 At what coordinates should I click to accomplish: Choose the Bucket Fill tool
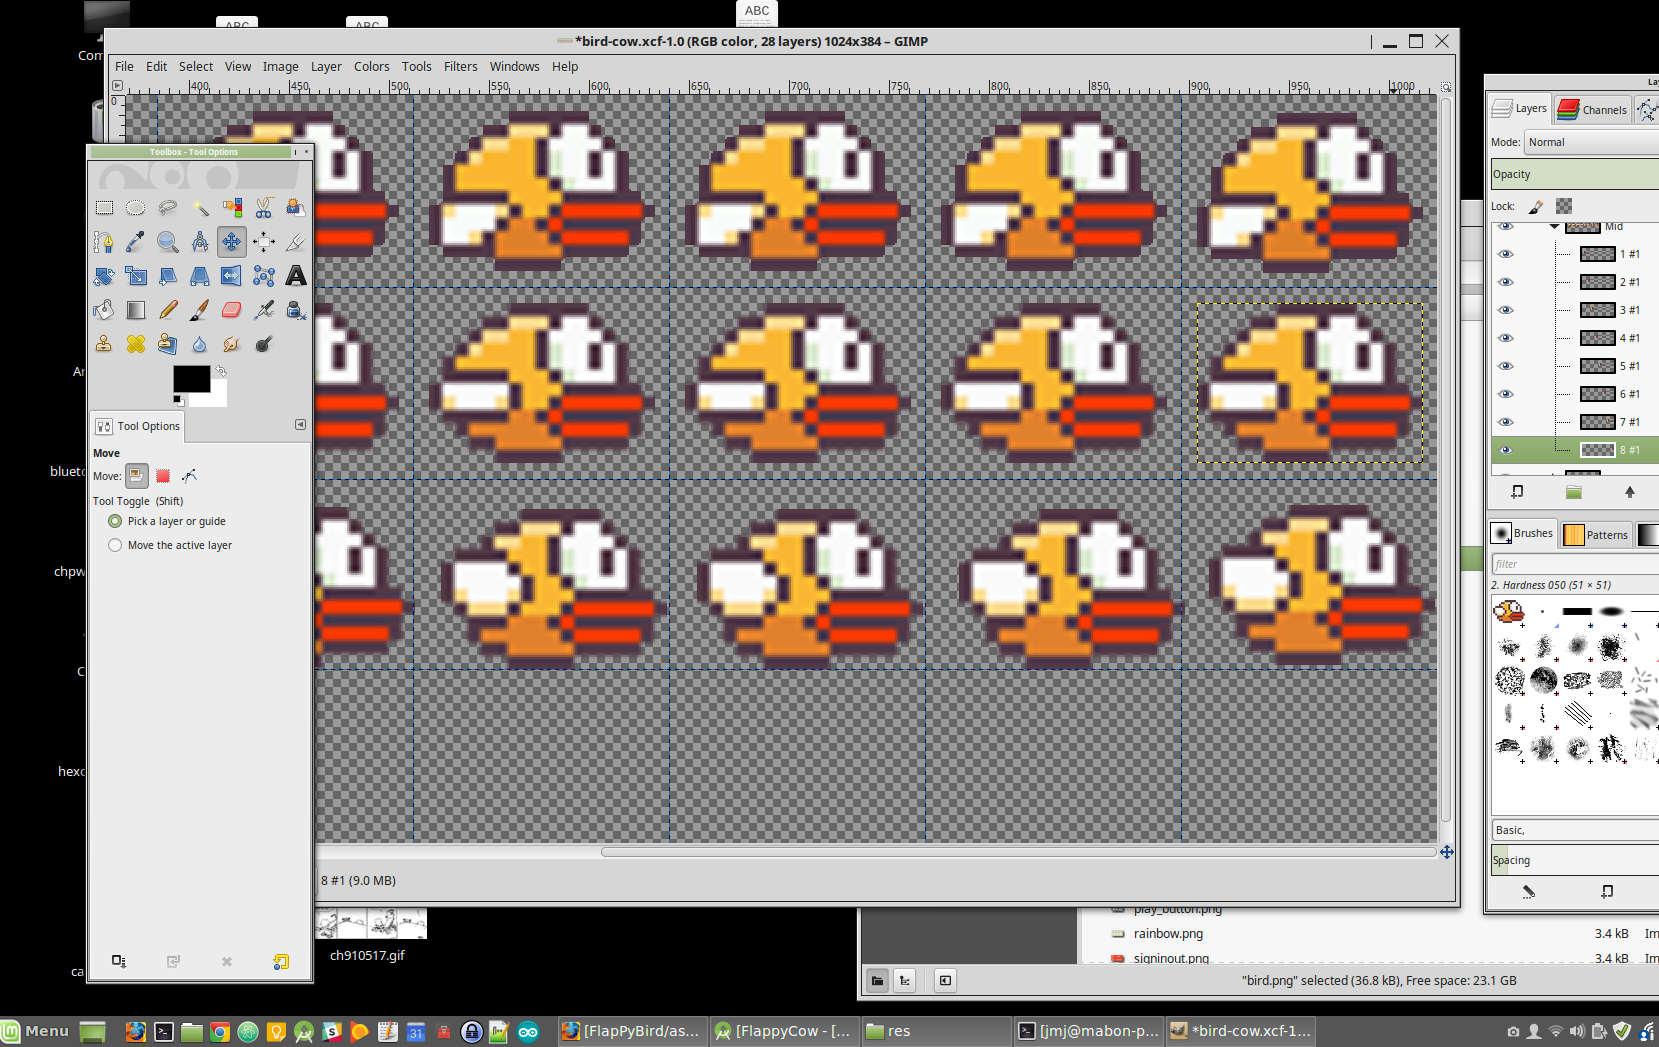tap(103, 310)
